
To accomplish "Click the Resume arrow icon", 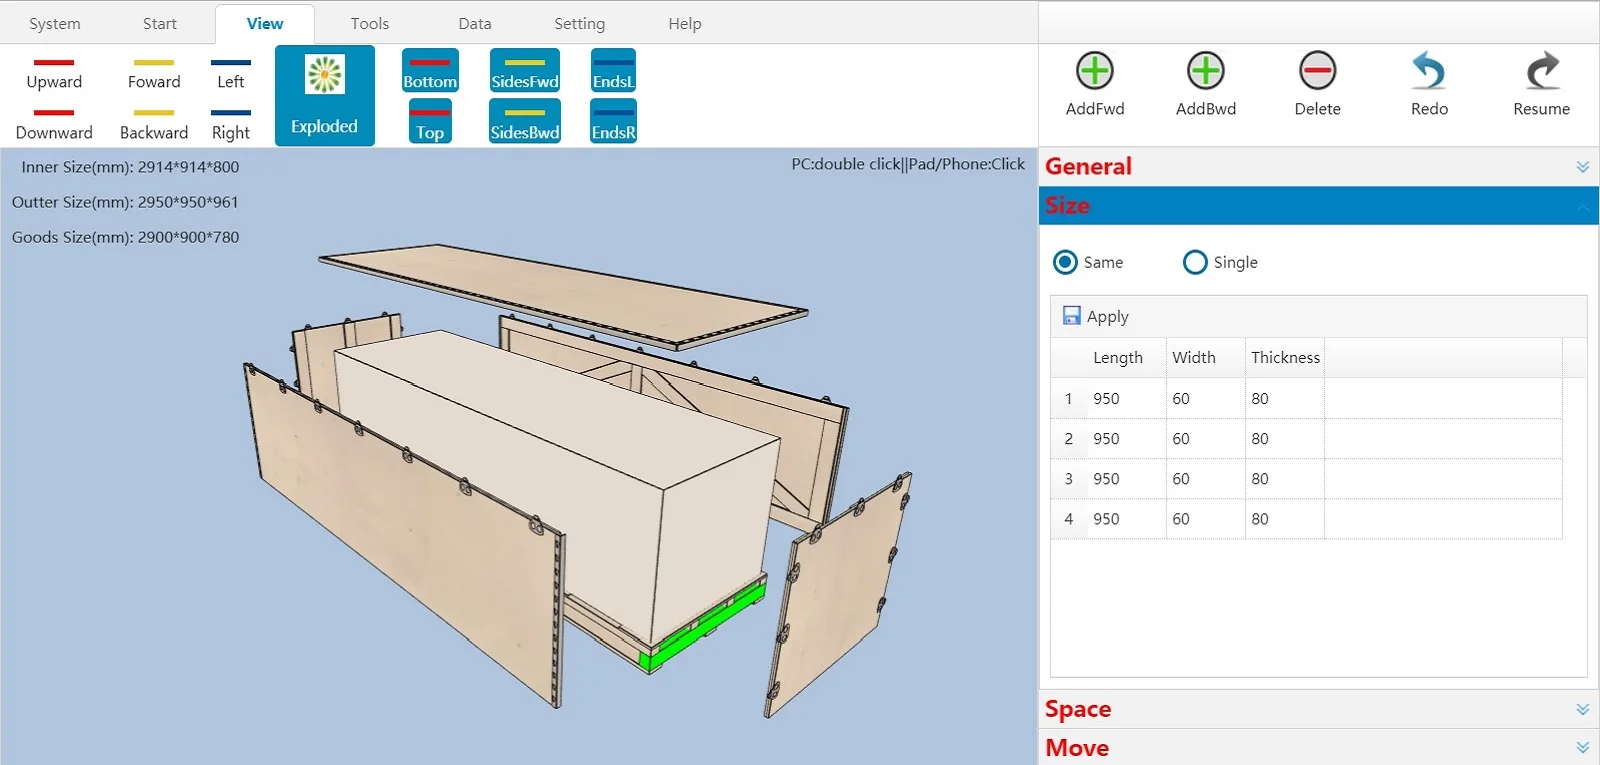I will click(1541, 72).
